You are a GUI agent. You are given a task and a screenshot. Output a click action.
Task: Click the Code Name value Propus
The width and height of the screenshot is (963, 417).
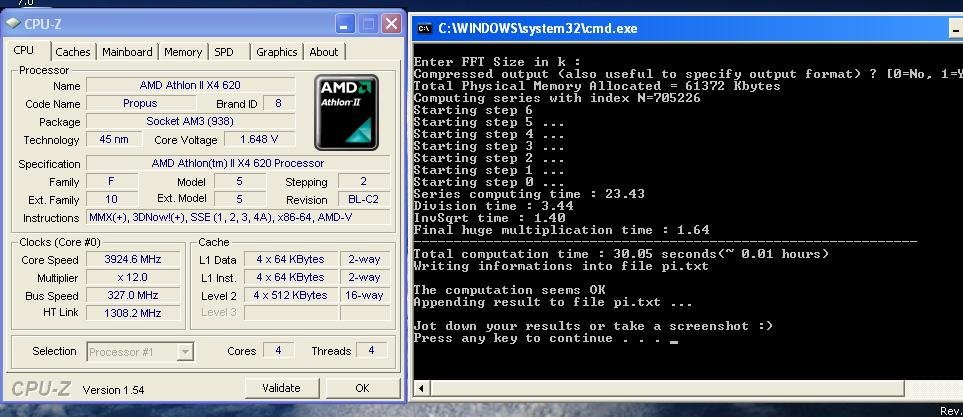click(x=140, y=103)
